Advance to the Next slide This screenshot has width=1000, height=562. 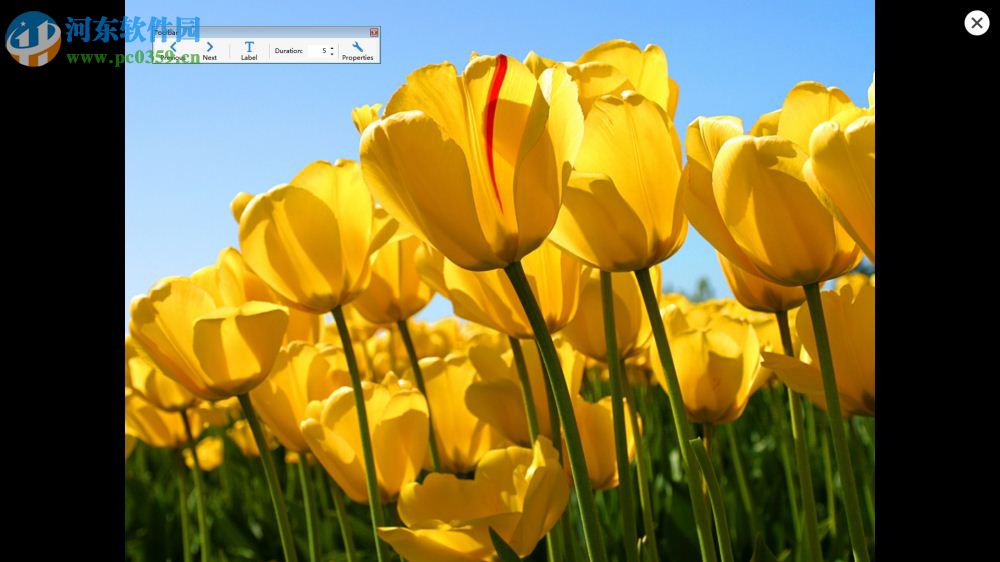(209, 51)
